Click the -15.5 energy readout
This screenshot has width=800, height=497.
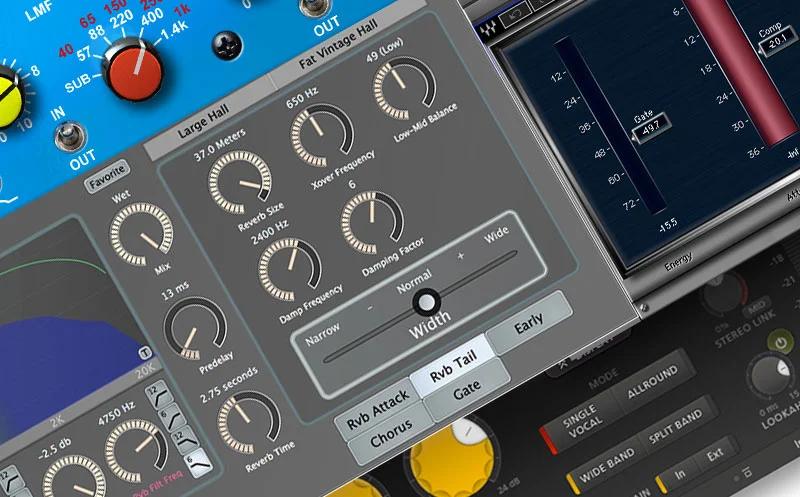tap(668, 225)
